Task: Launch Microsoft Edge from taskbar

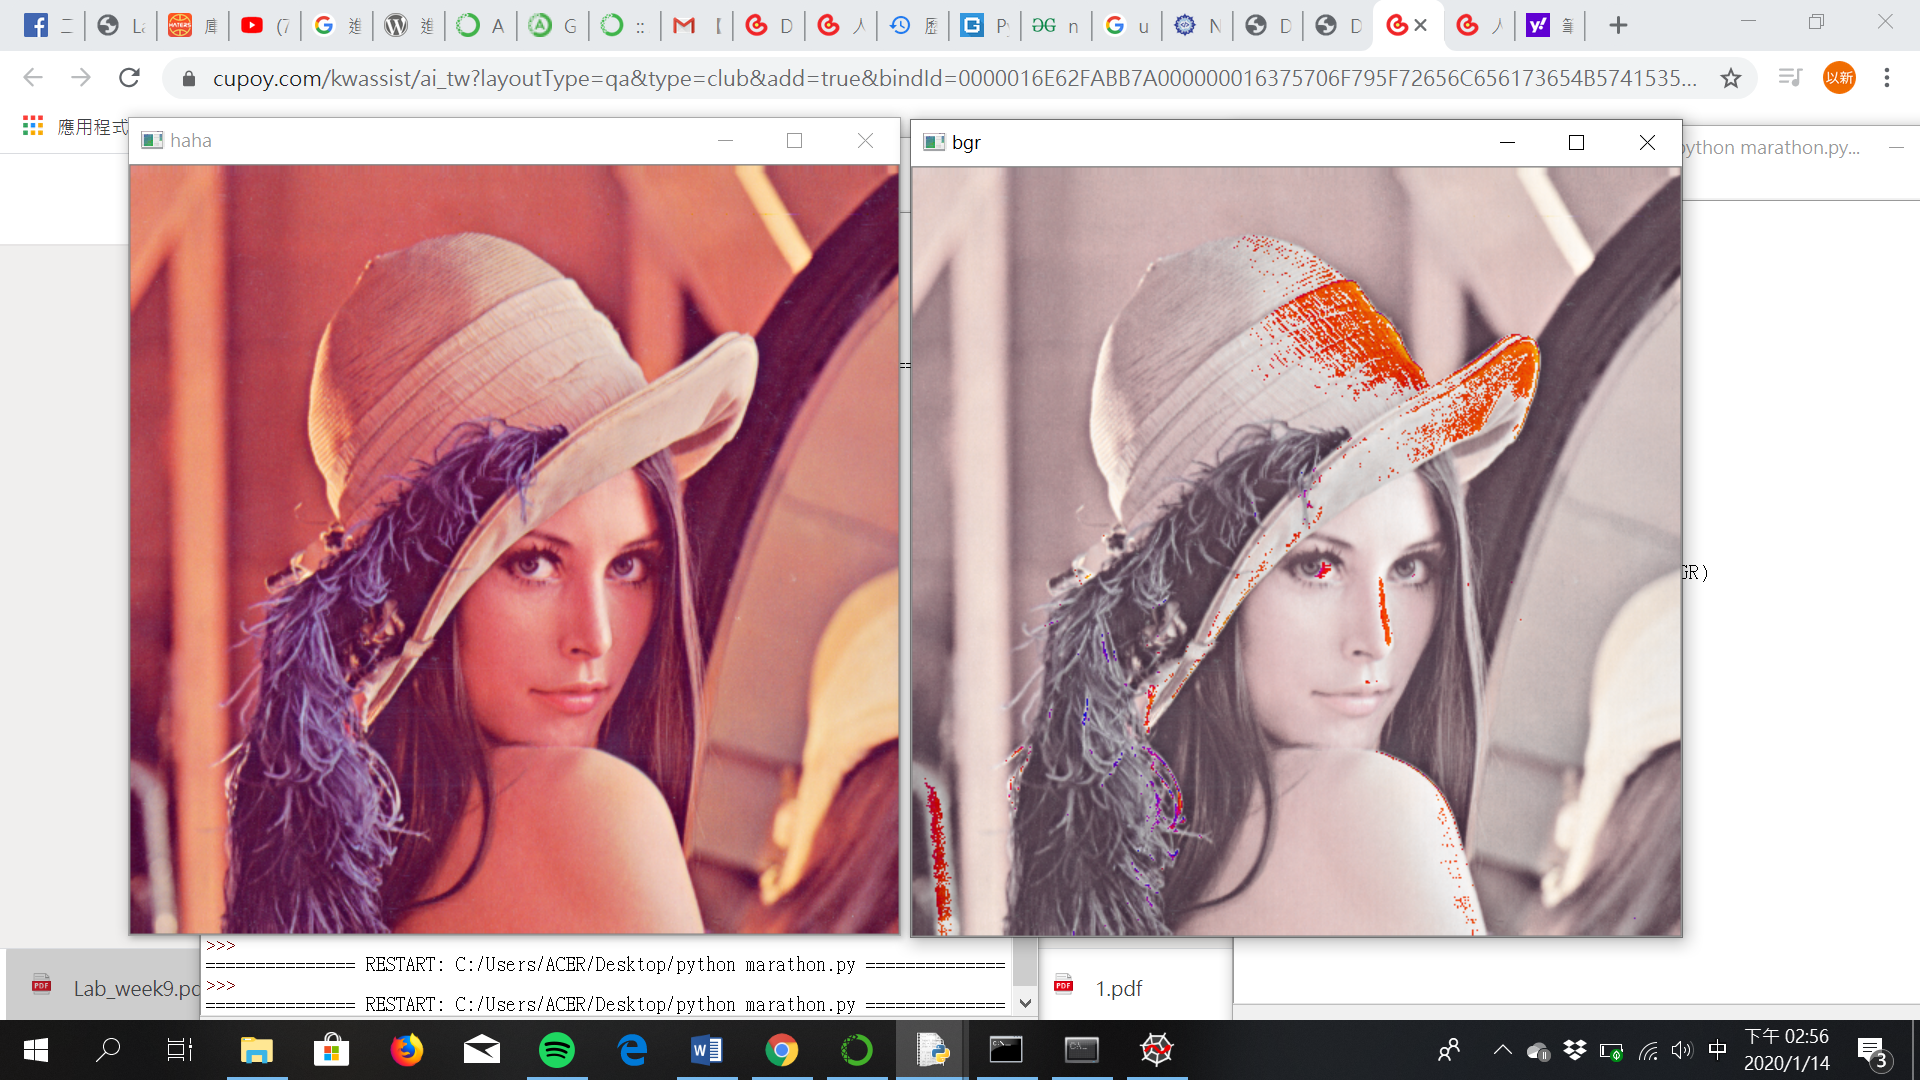Action: tap(632, 1050)
